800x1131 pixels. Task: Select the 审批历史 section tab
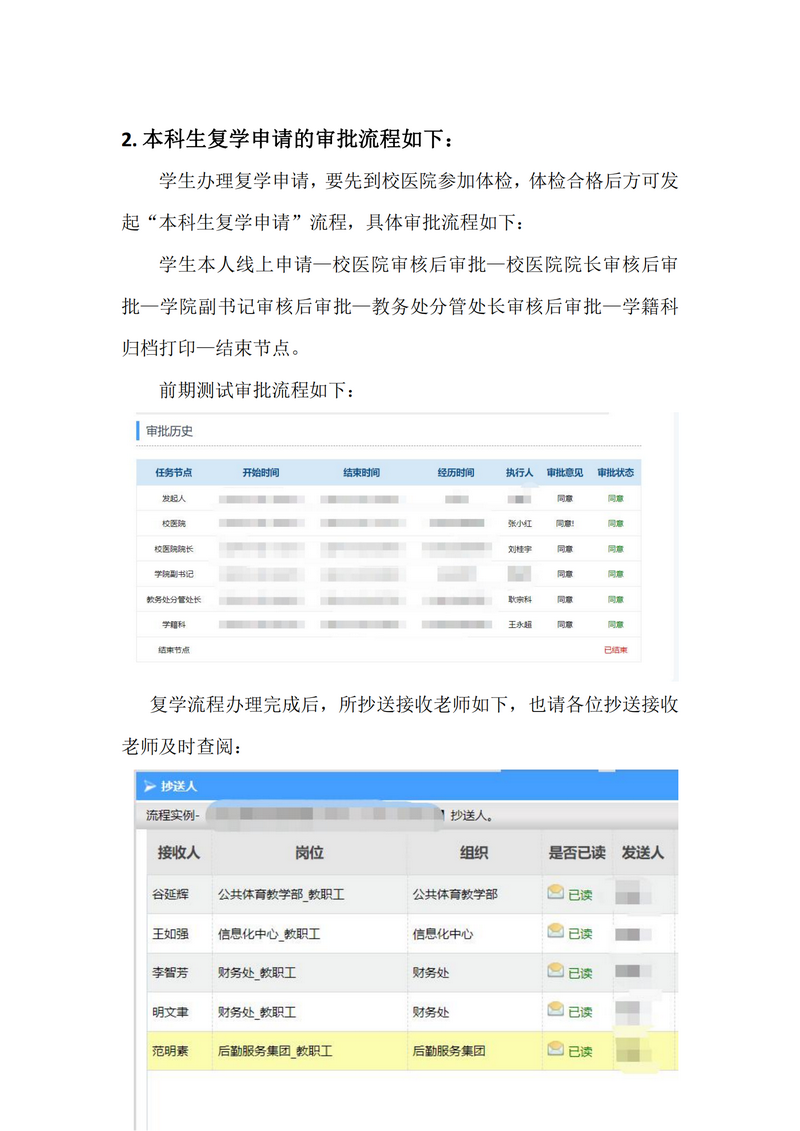(169, 431)
